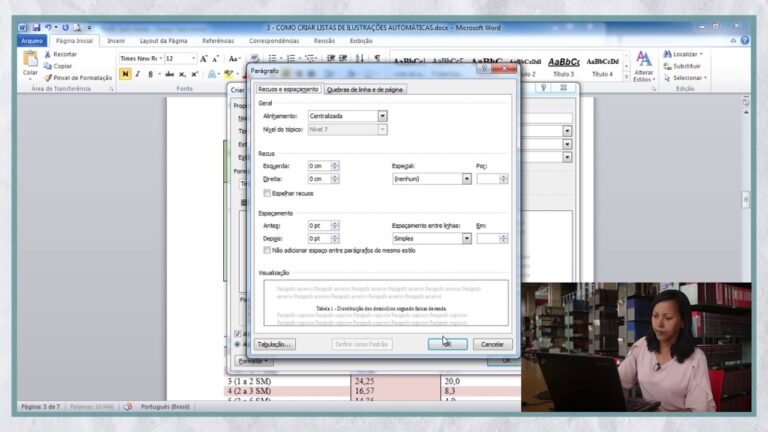The image size is (768, 432).
Task: Click the proofing icon in status bar
Action: [x=128, y=407]
